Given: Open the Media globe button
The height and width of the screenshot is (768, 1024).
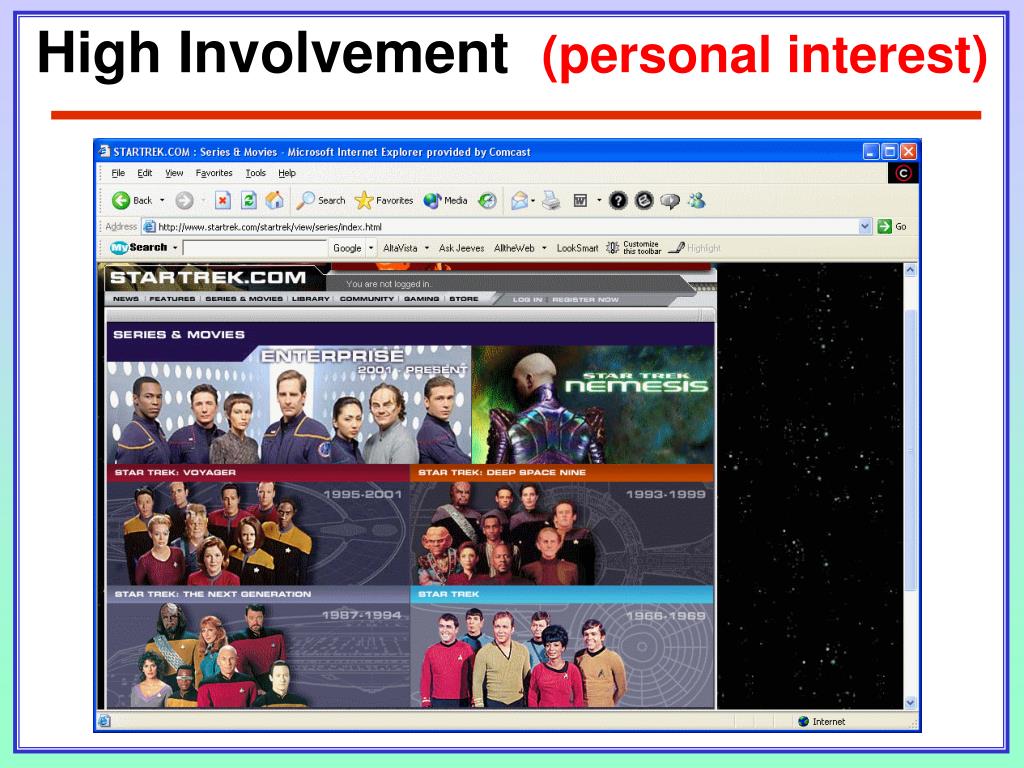Looking at the screenshot, I should 432,200.
